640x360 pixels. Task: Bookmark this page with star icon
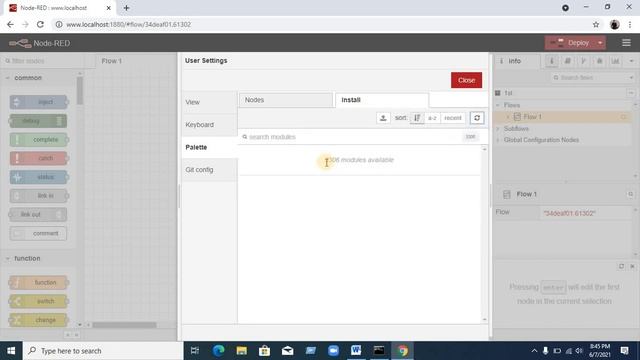596,24
